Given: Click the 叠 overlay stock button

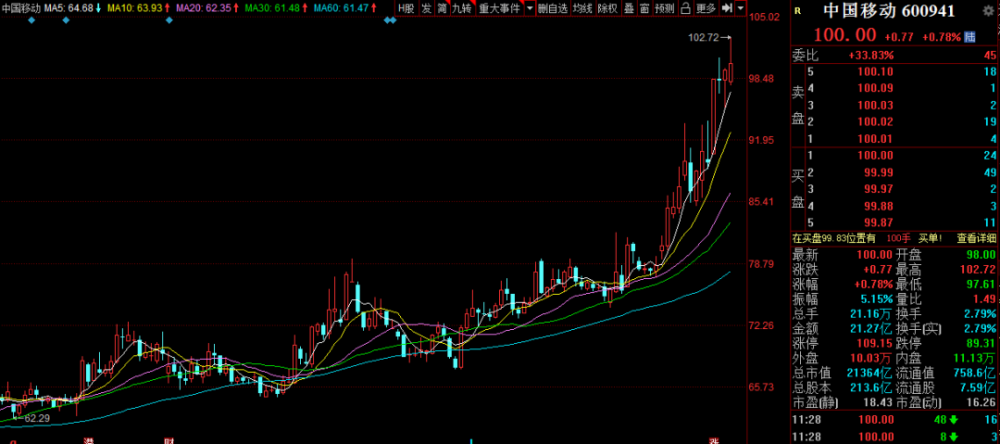Looking at the screenshot, I should (x=629, y=8).
